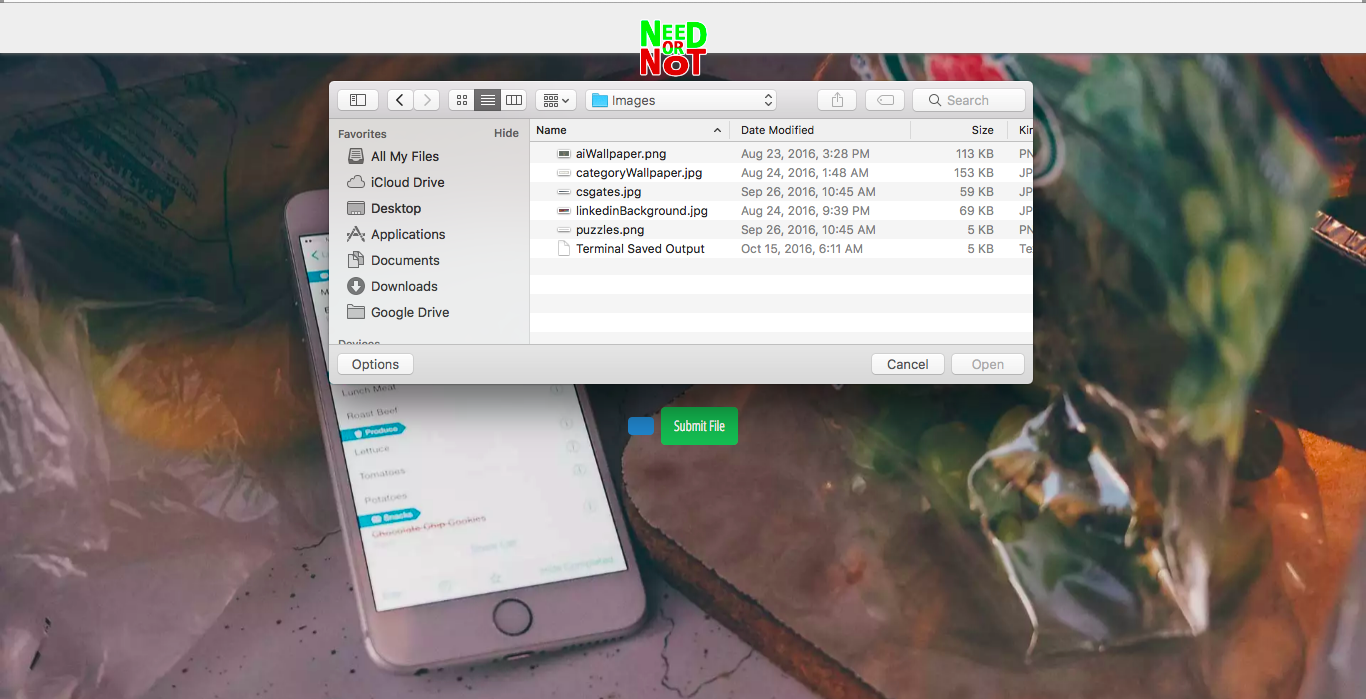The image size is (1366, 699).
Task: Click the blue file chooser button
Action: pyautogui.click(x=641, y=426)
